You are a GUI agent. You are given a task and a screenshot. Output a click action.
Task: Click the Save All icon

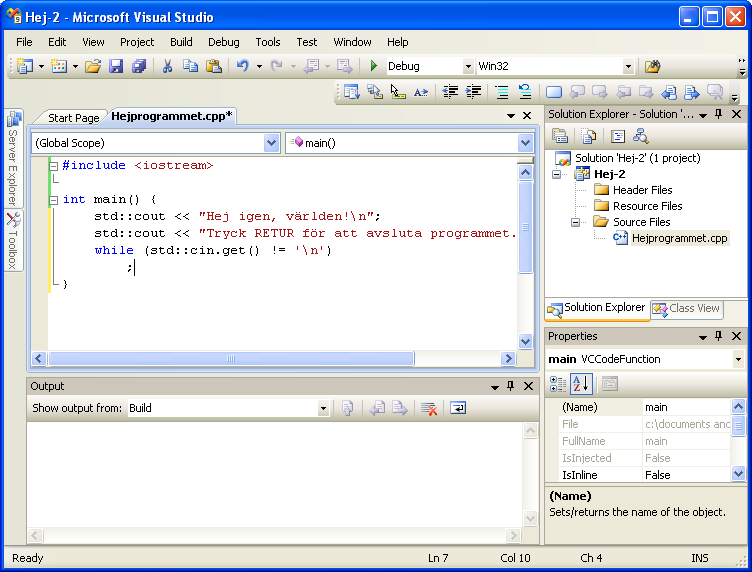coord(139,66)
